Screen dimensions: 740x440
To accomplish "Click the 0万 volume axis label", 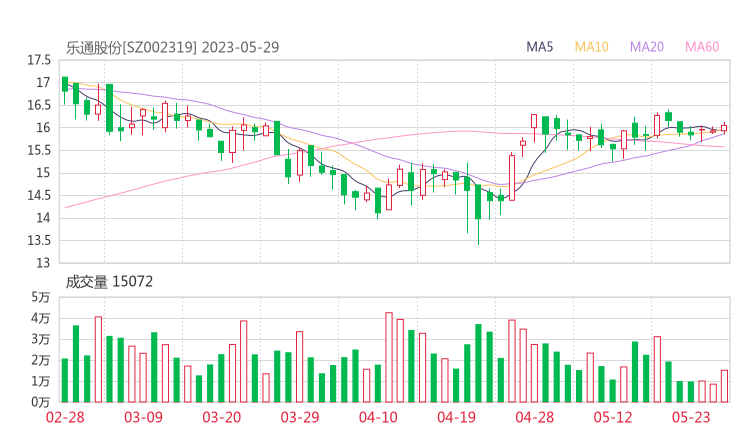I will pyautogui.click(x=41, y=402).
